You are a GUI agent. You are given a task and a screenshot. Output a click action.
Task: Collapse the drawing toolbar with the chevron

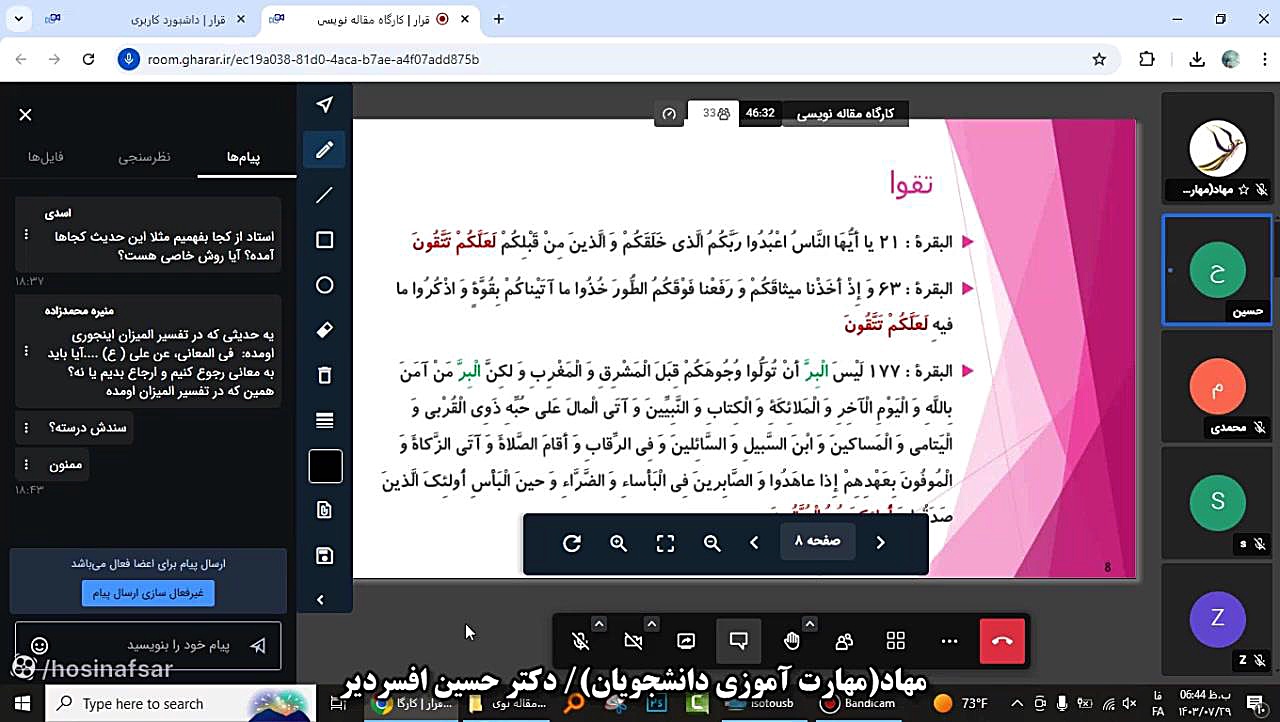click(x=320, y=600)
